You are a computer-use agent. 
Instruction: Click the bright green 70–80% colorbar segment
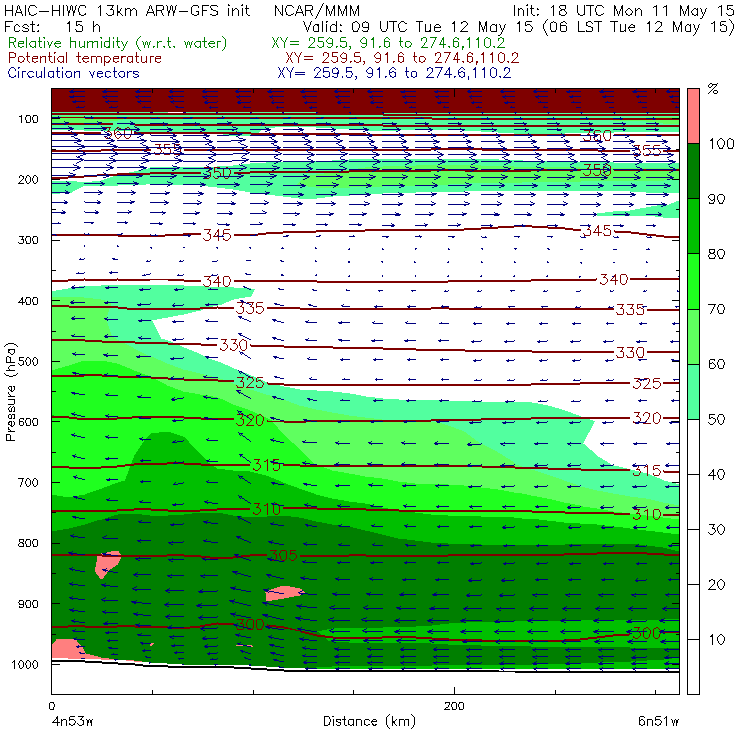pyautogui.click(x=693, y=281)
